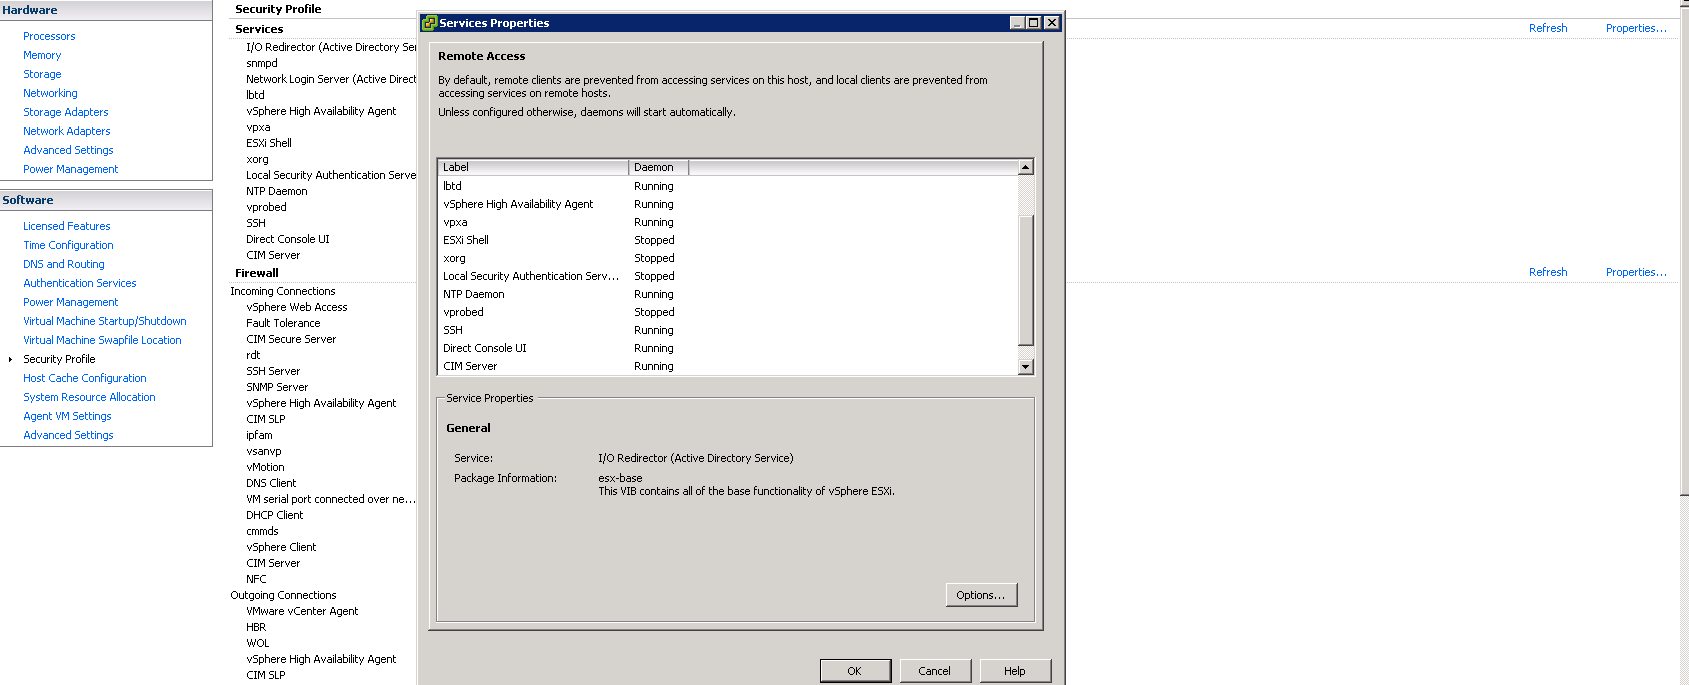Image resolution: width=1689 pixels, height=685 pixels.
Task: Click HBR under Outgoing Connections
Action: point(256,627)
